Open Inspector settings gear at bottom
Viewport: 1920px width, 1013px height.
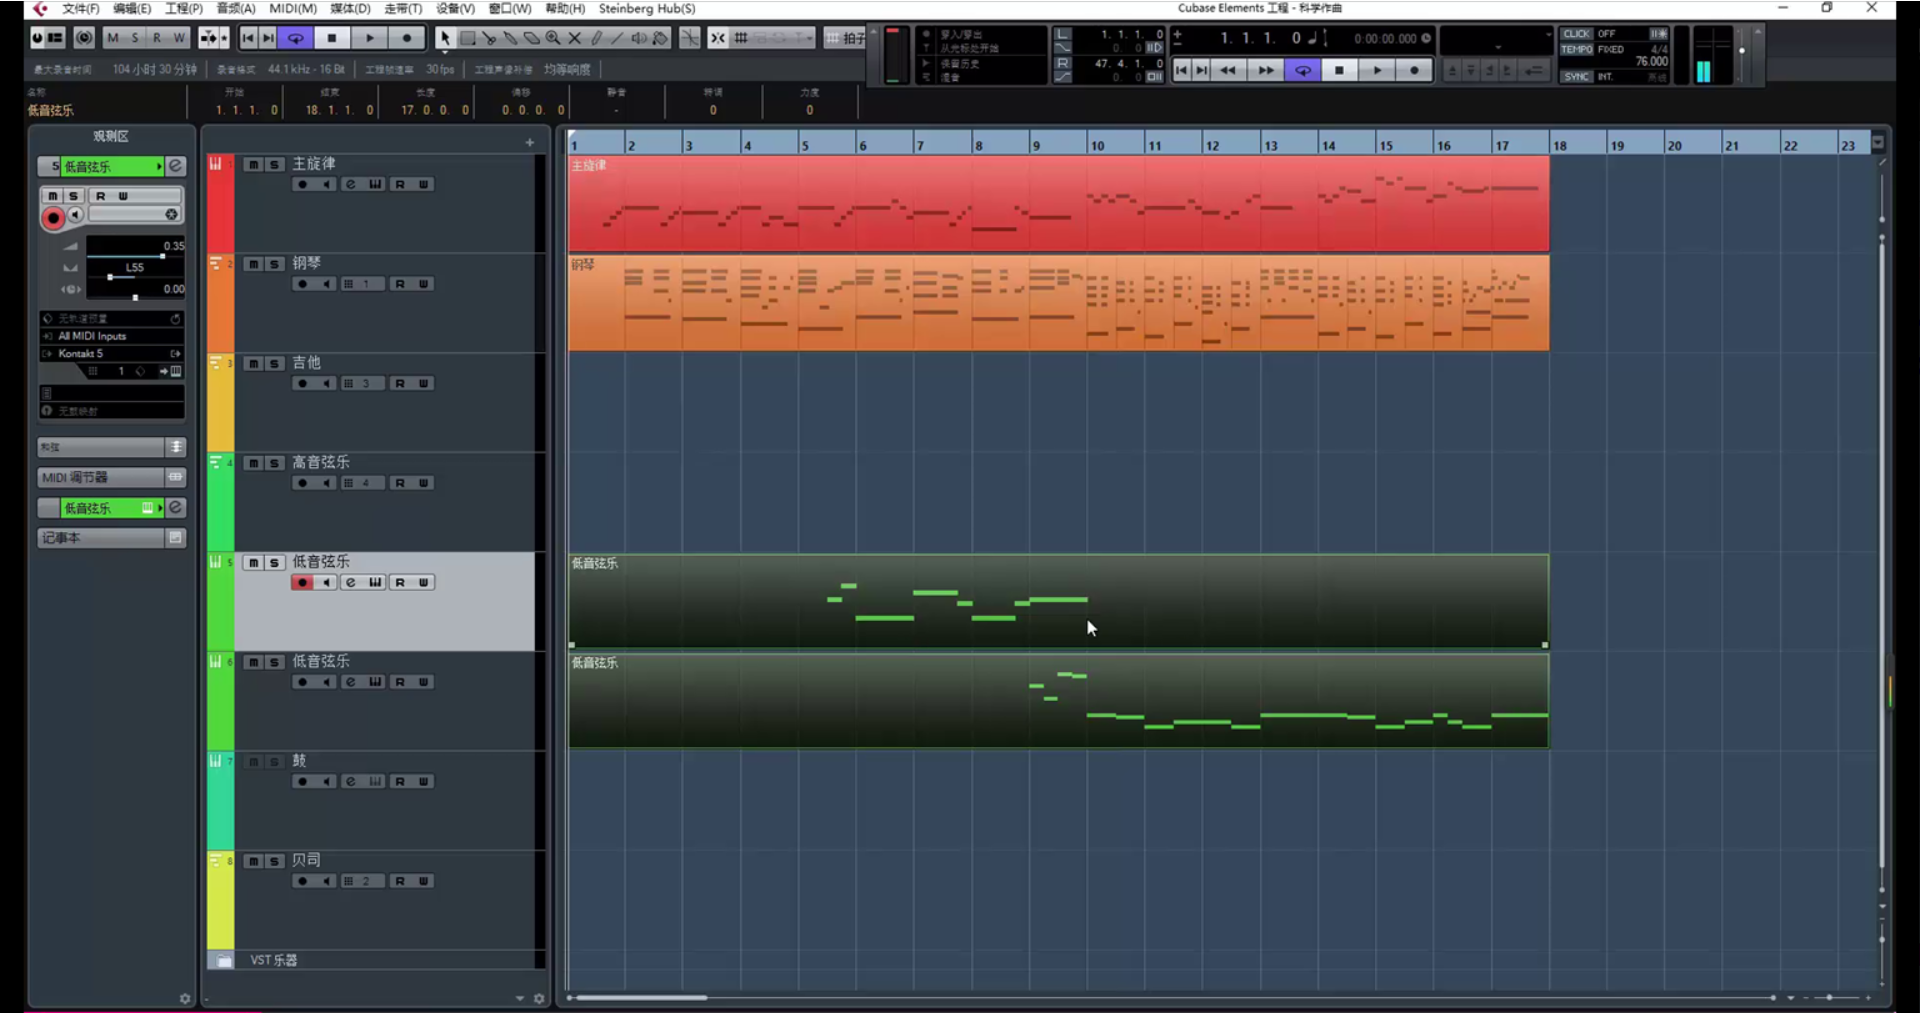pos(185,998)
